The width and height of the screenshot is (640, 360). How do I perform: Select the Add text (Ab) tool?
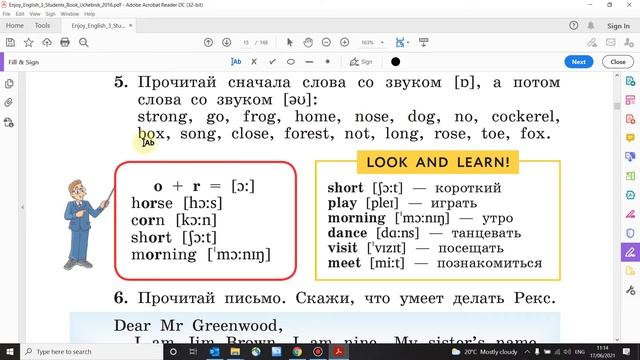coord(236,62)
